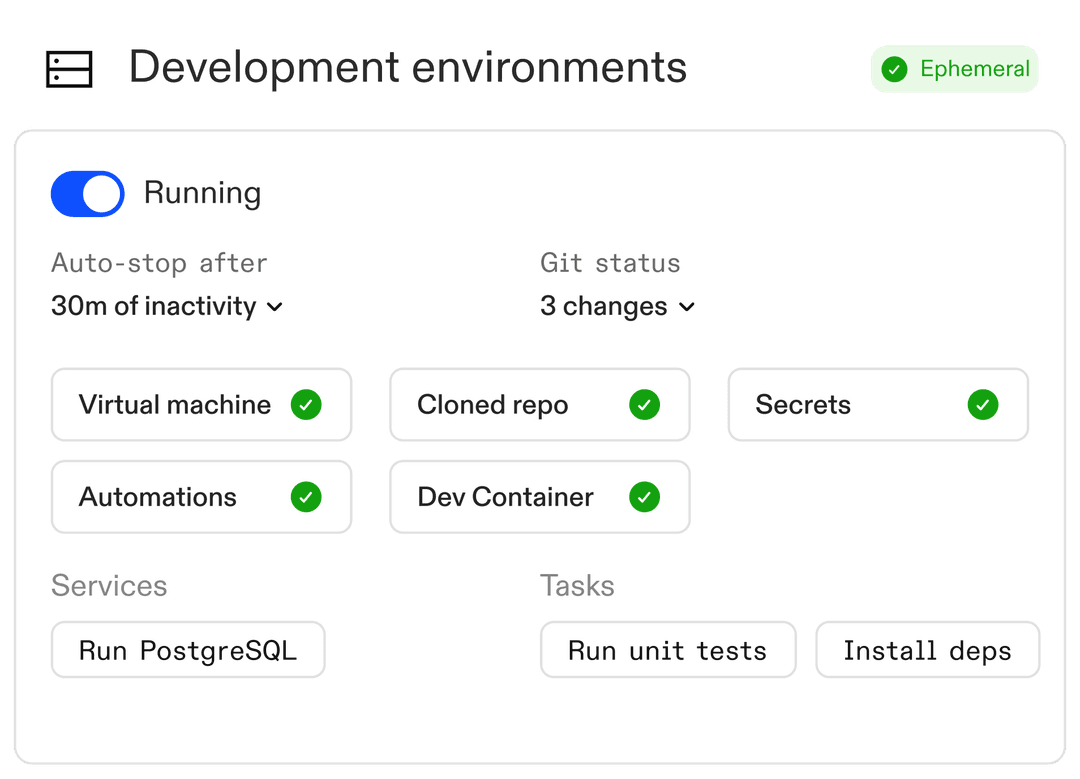Expand the 3 changes Git status dropdown
The width and height of the screenshot is (1080, 779).
click(x=604, y=306)
